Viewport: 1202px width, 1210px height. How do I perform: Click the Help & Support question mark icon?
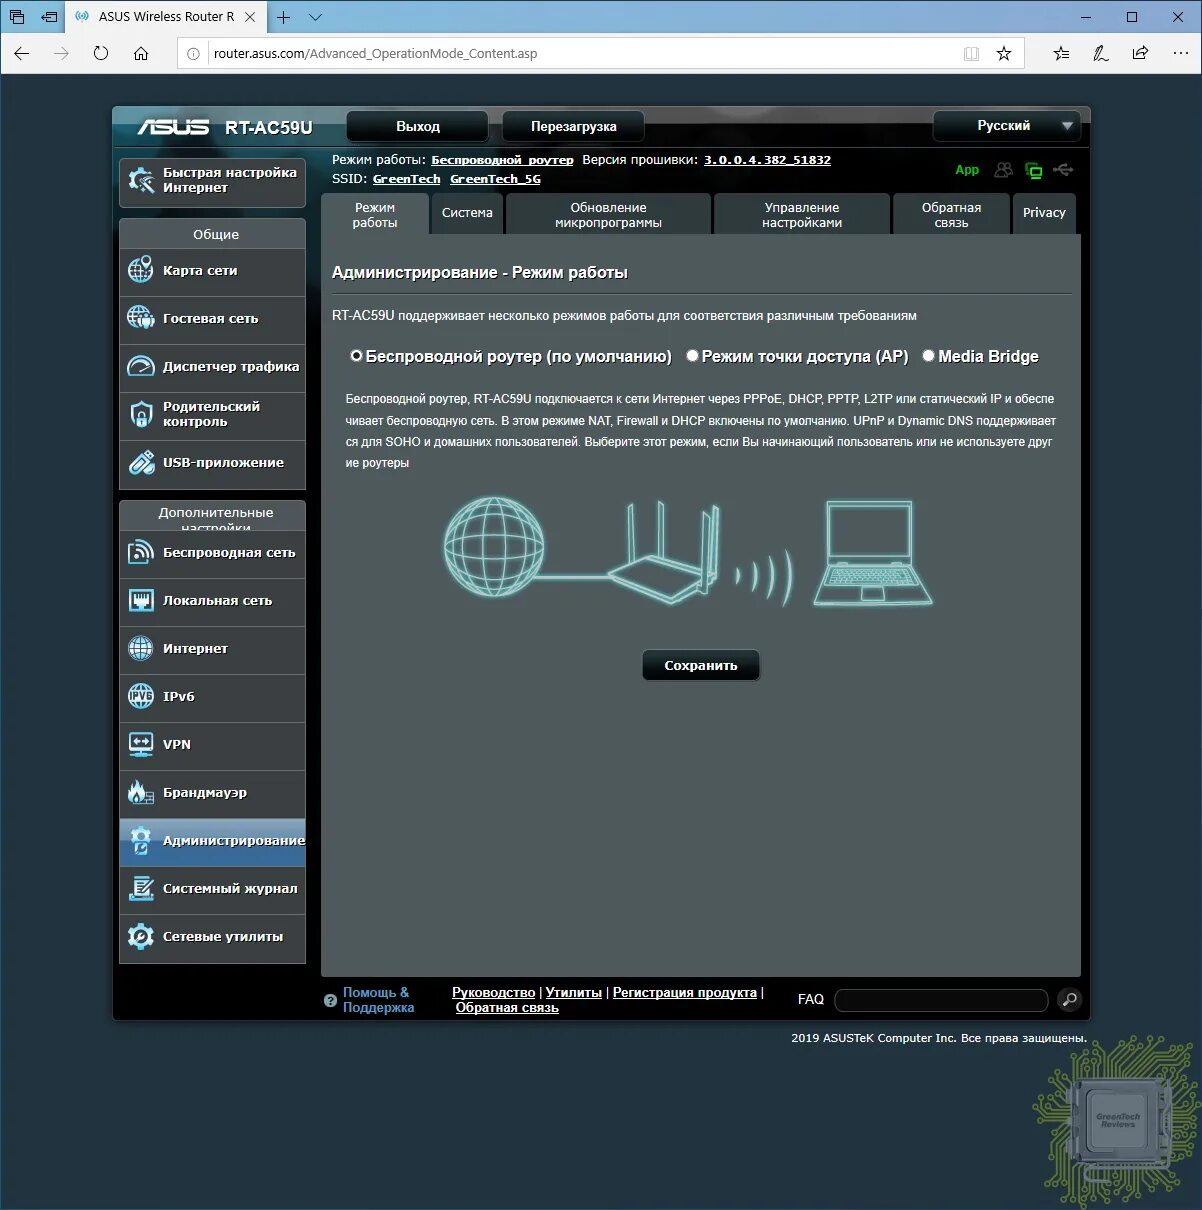(330, 1000)
